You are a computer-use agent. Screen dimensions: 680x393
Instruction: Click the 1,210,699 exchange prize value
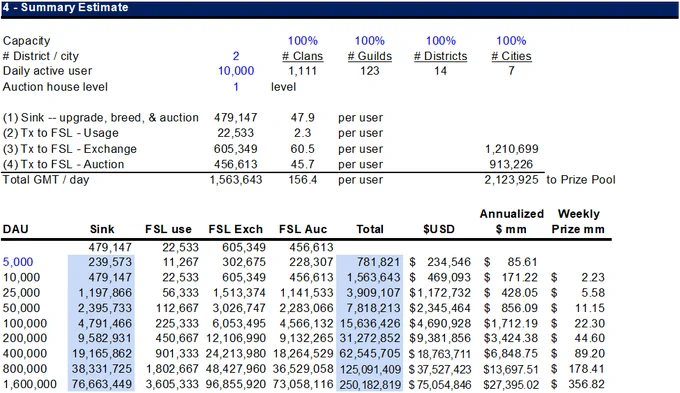click(512, 149)
